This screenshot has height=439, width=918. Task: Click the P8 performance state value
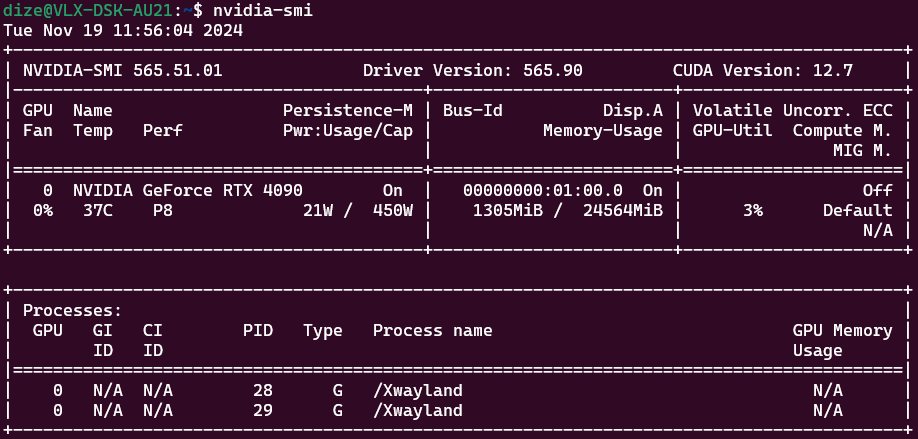coord(162,211)
